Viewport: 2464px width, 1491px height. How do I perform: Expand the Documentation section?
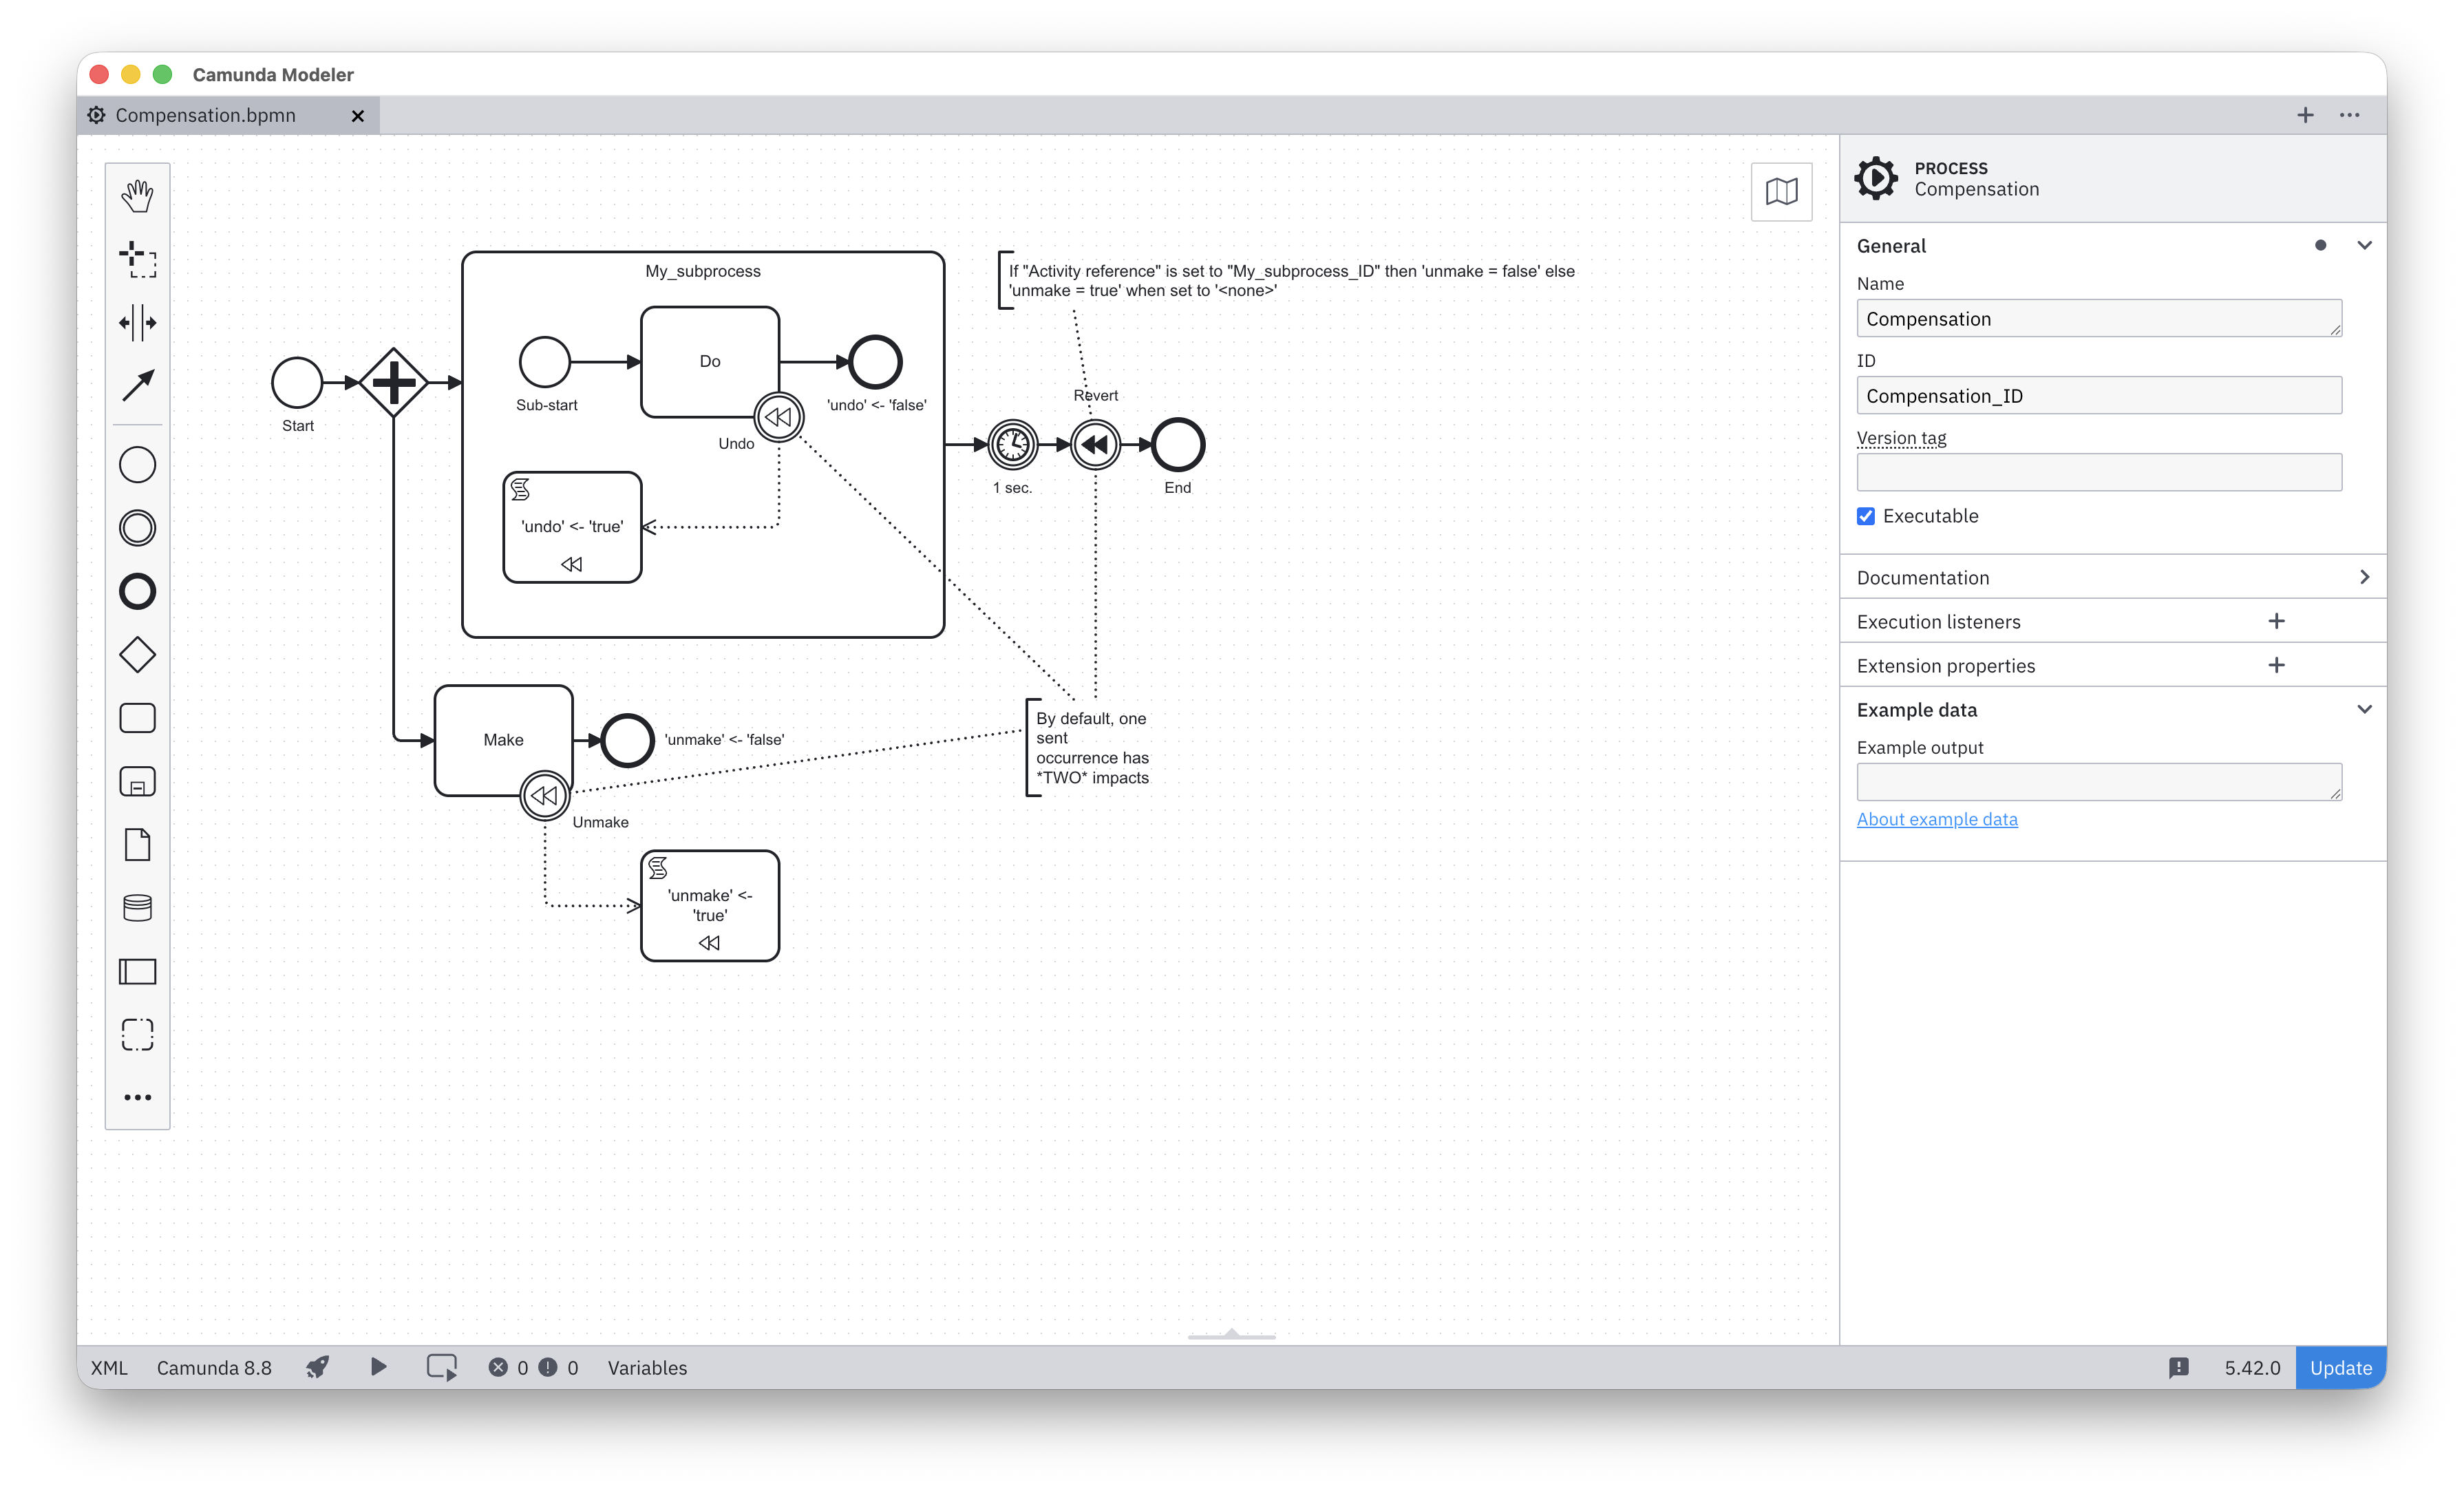[x=2113, y=577]
